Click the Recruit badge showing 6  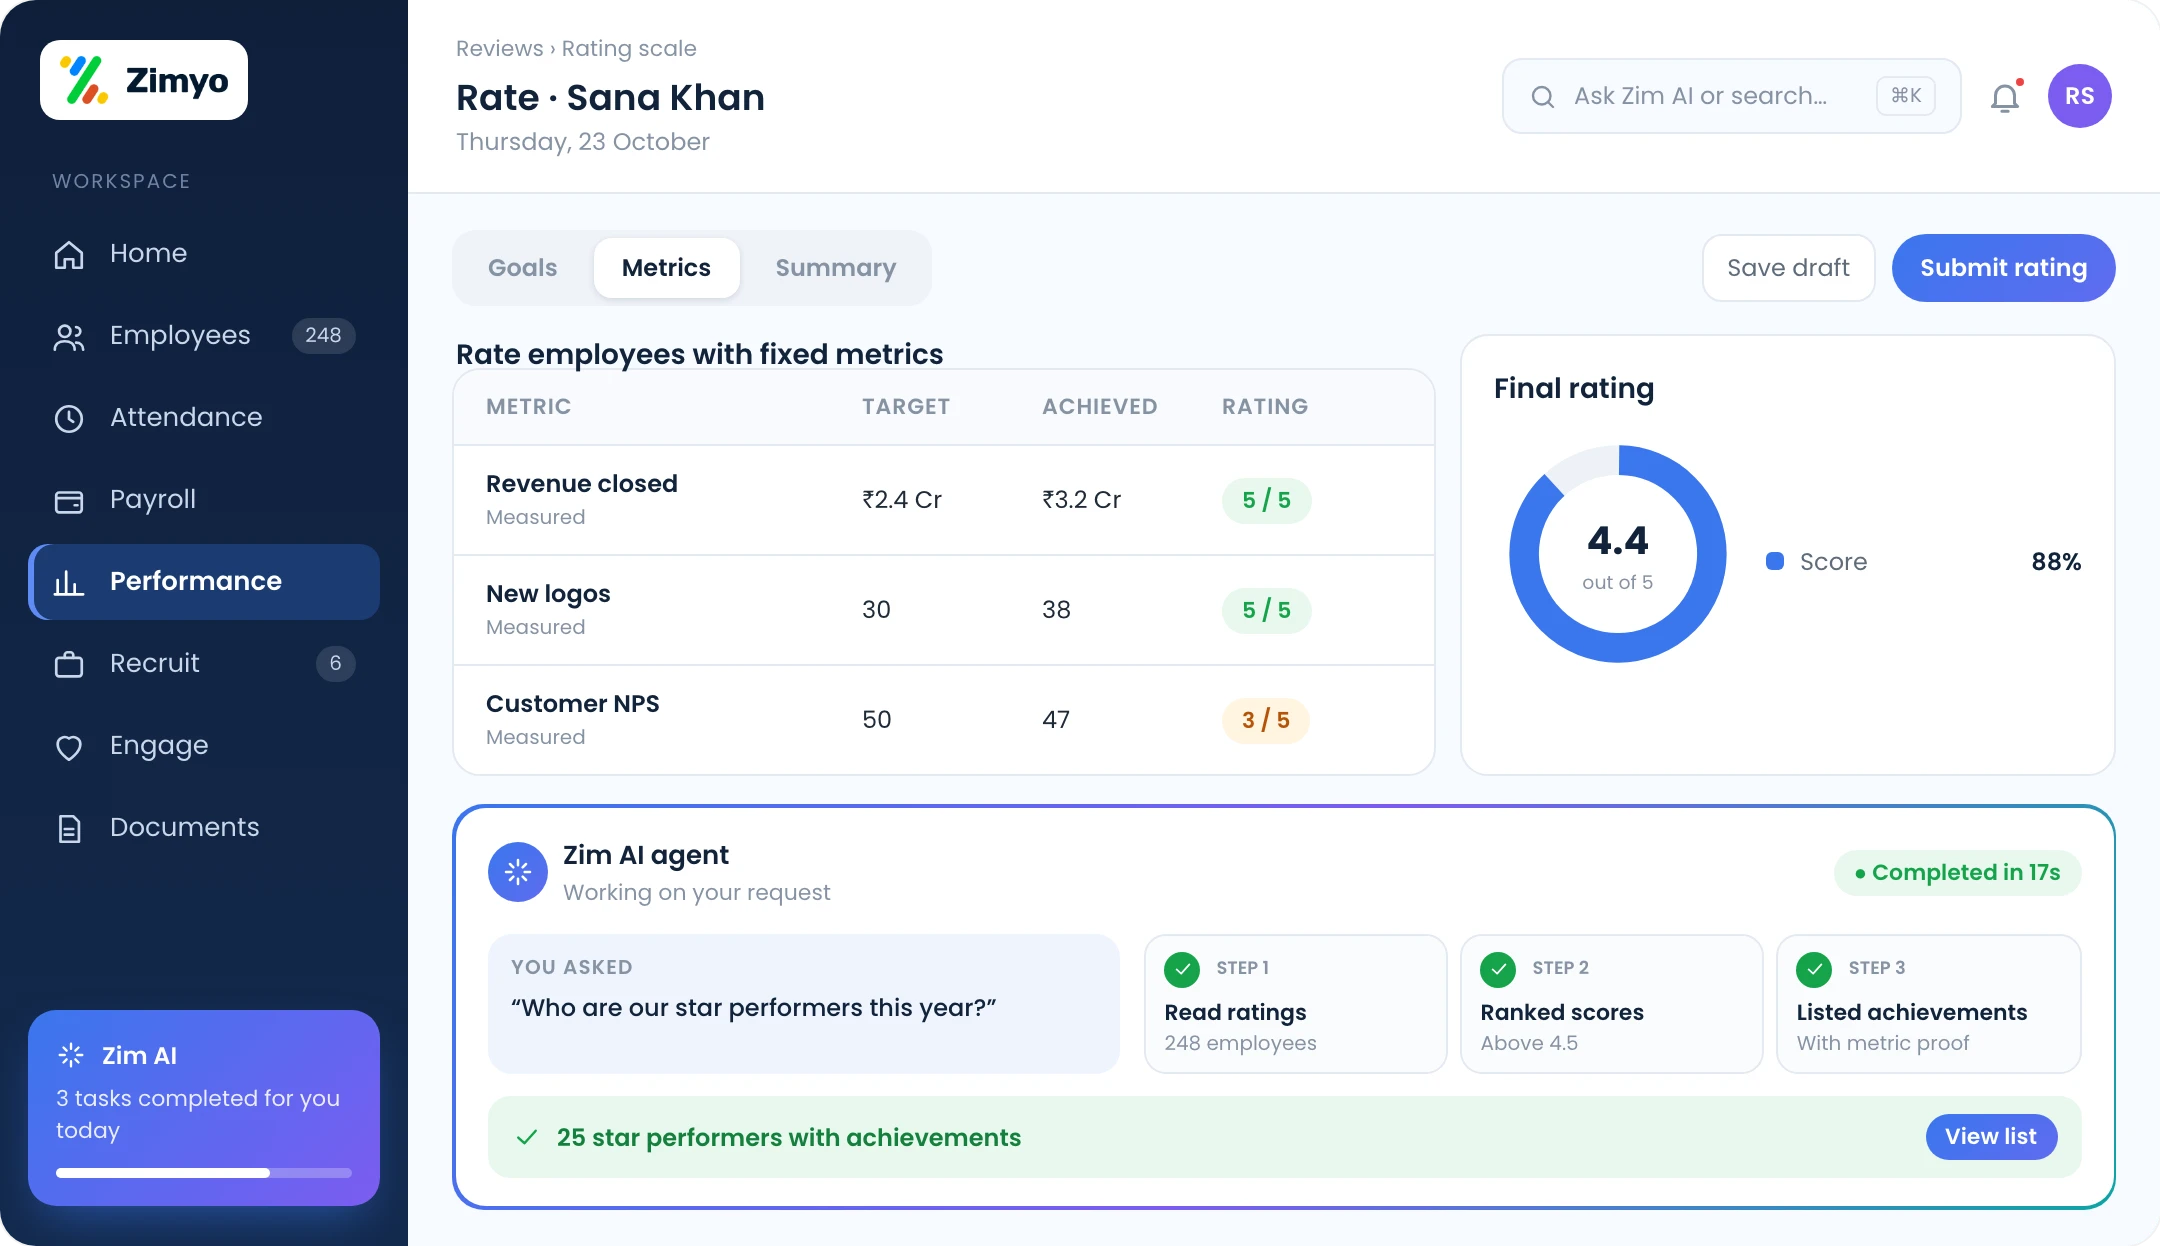click(336, 664)
